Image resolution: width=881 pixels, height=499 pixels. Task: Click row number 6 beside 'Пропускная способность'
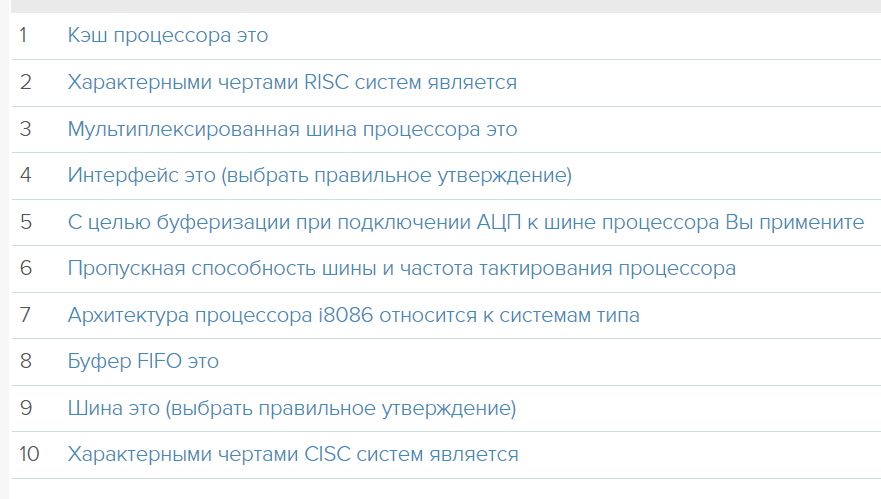tap(25, 268)
